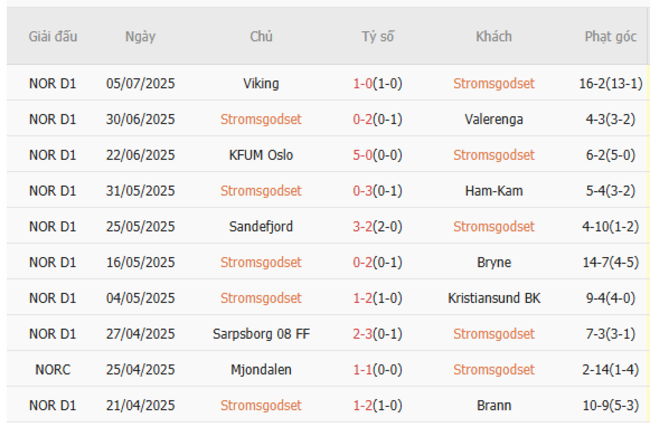Open the Valerenga team link
The image size is (650, 427).
pyautogui.click(x=493, y=119)
